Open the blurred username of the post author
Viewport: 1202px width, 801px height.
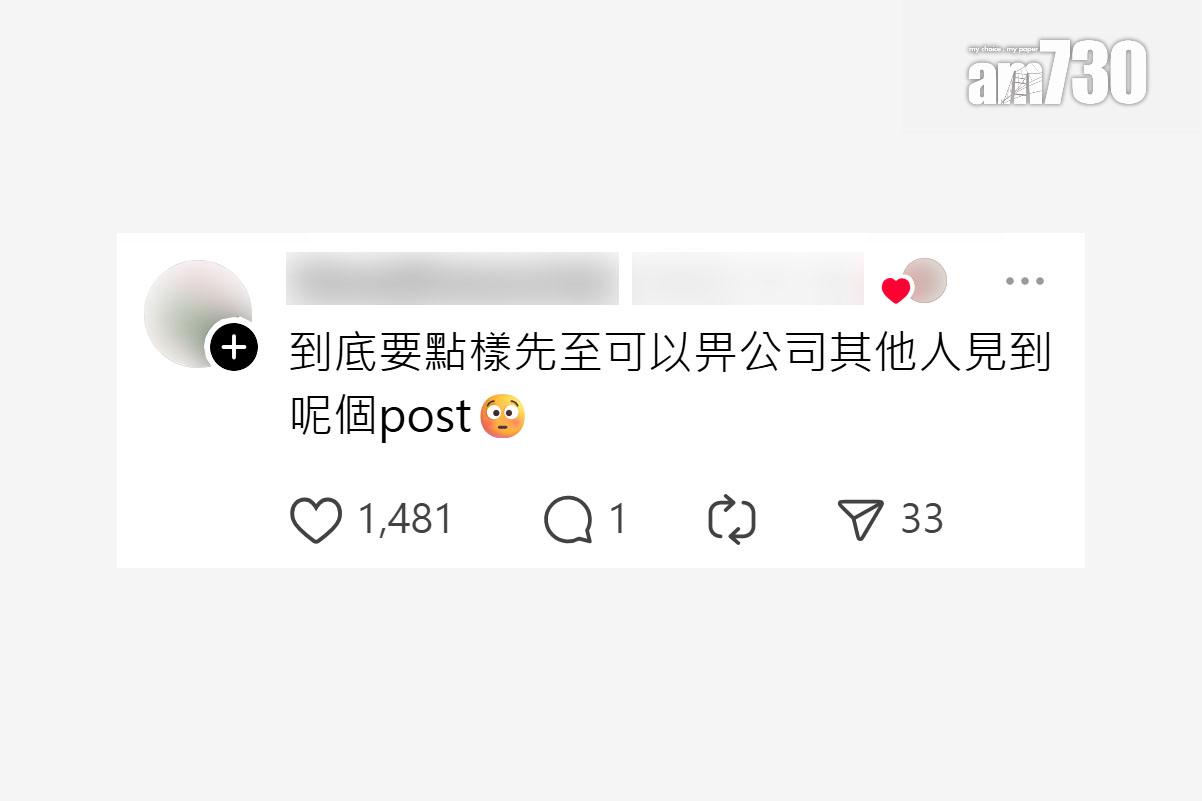point(452,279)
